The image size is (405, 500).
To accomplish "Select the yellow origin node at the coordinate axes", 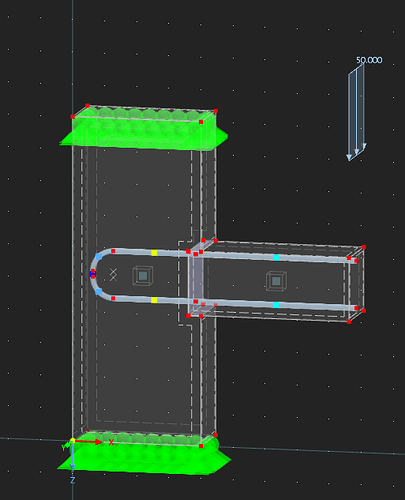I will point(72,441).
